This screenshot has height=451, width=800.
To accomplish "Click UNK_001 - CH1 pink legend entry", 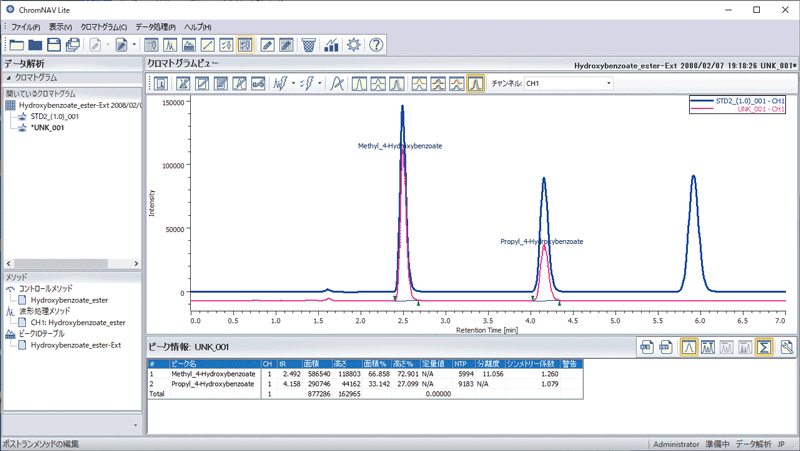I will (x=738, y=109).
